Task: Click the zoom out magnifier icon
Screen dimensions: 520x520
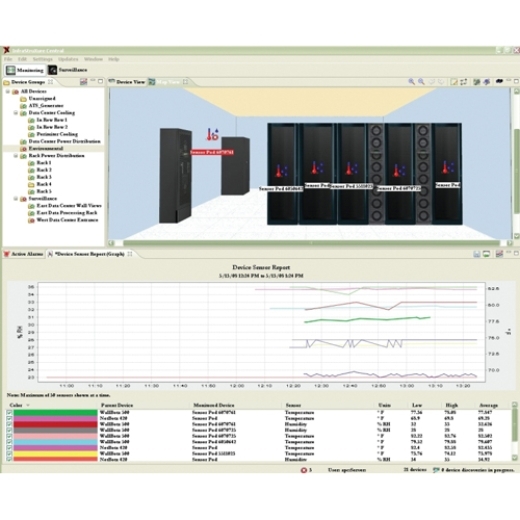Action: point(421,81)
